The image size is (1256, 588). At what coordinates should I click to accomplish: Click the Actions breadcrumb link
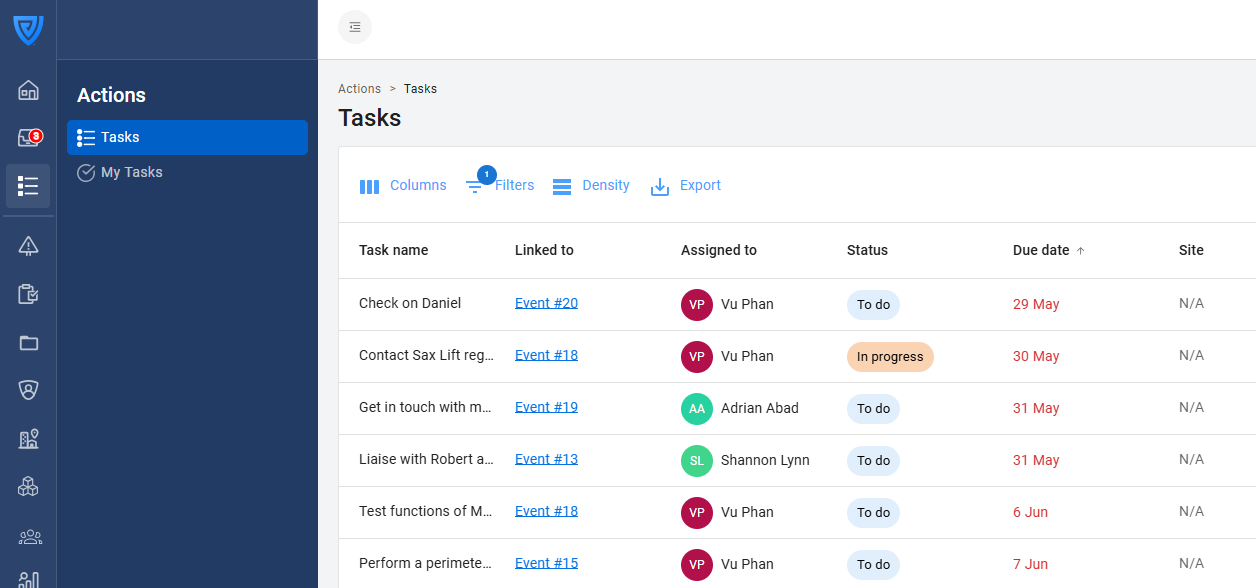click(x=359, y=89)
